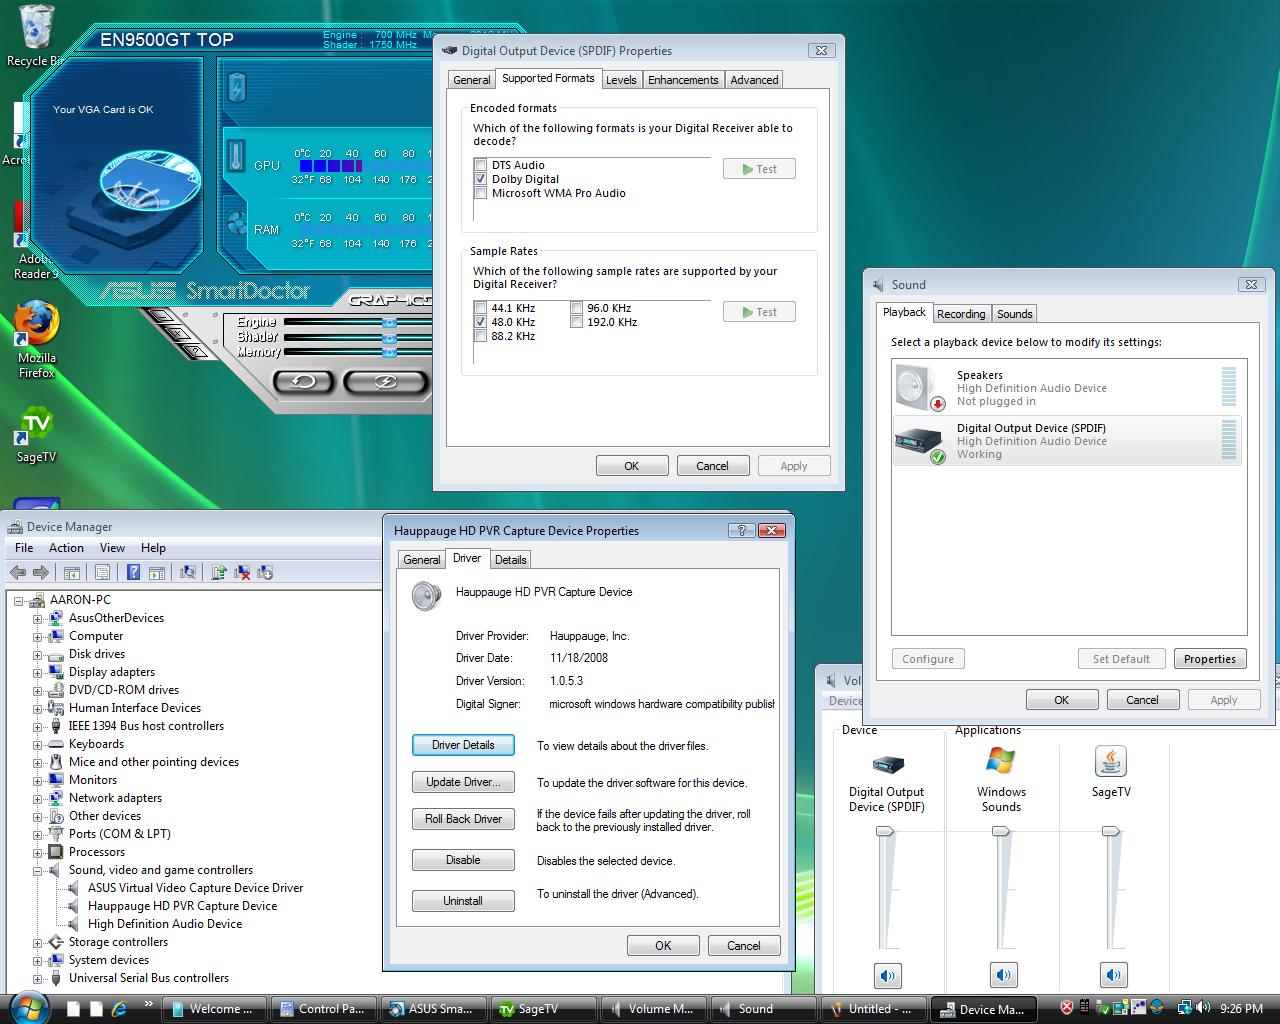Expand Disk drives in Device Manager
Image resolution: width=1280 pixels, height=1024 pixels.
pyautogui.click(x=37, y=654)
